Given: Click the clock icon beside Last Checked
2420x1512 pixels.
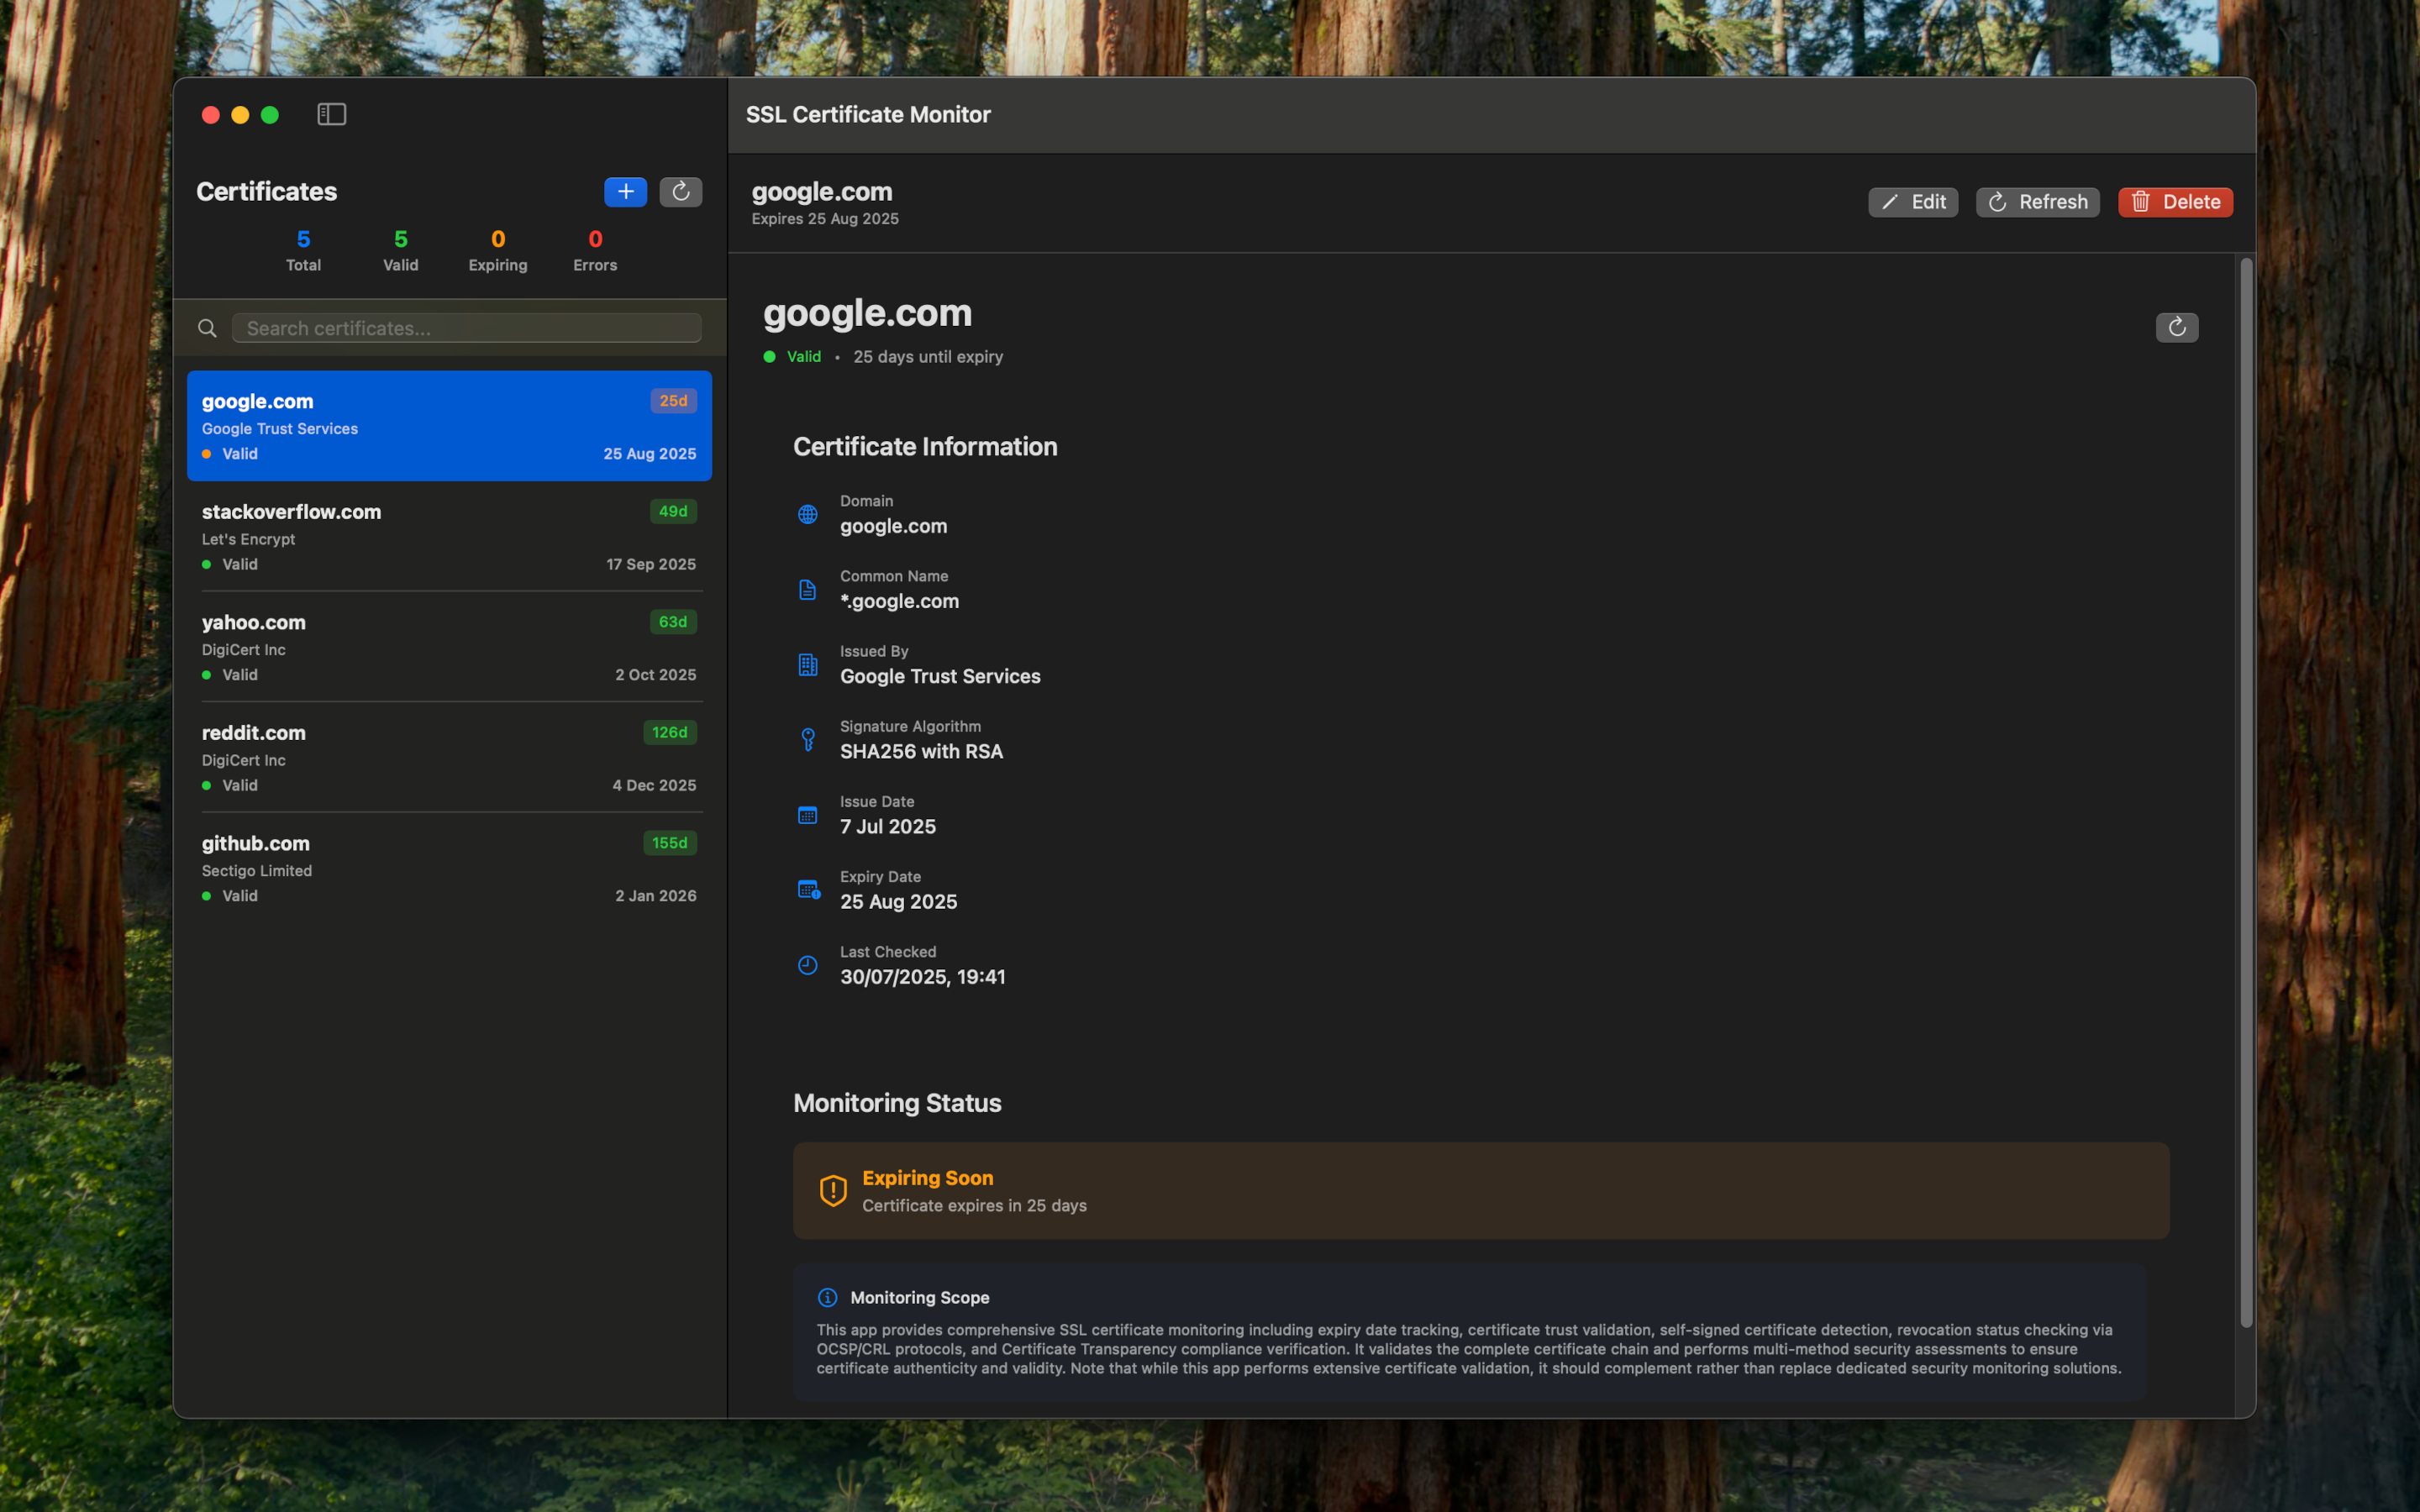Looking at the screenshot, I should pyautogui.click(x=807, y=964).
